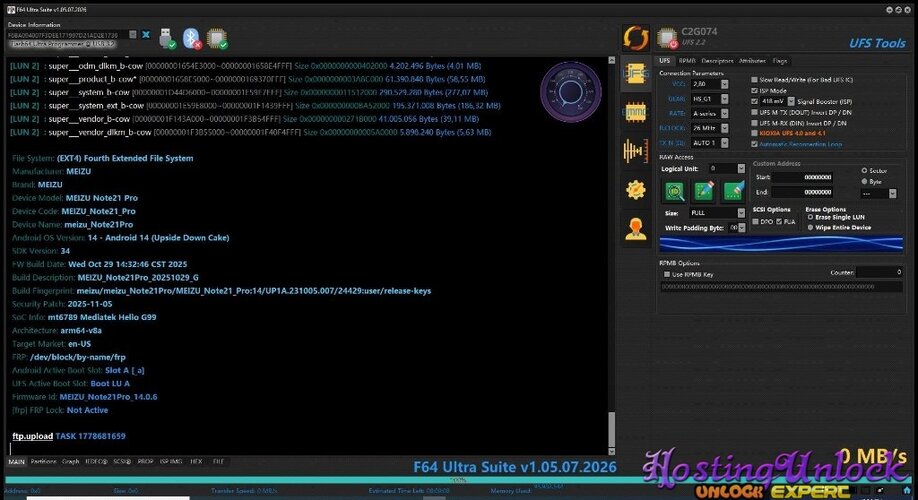Toggle the DPO SCSI option checkbox
The height and width of the screenshot is (500, 918).
tap(756, 222)
